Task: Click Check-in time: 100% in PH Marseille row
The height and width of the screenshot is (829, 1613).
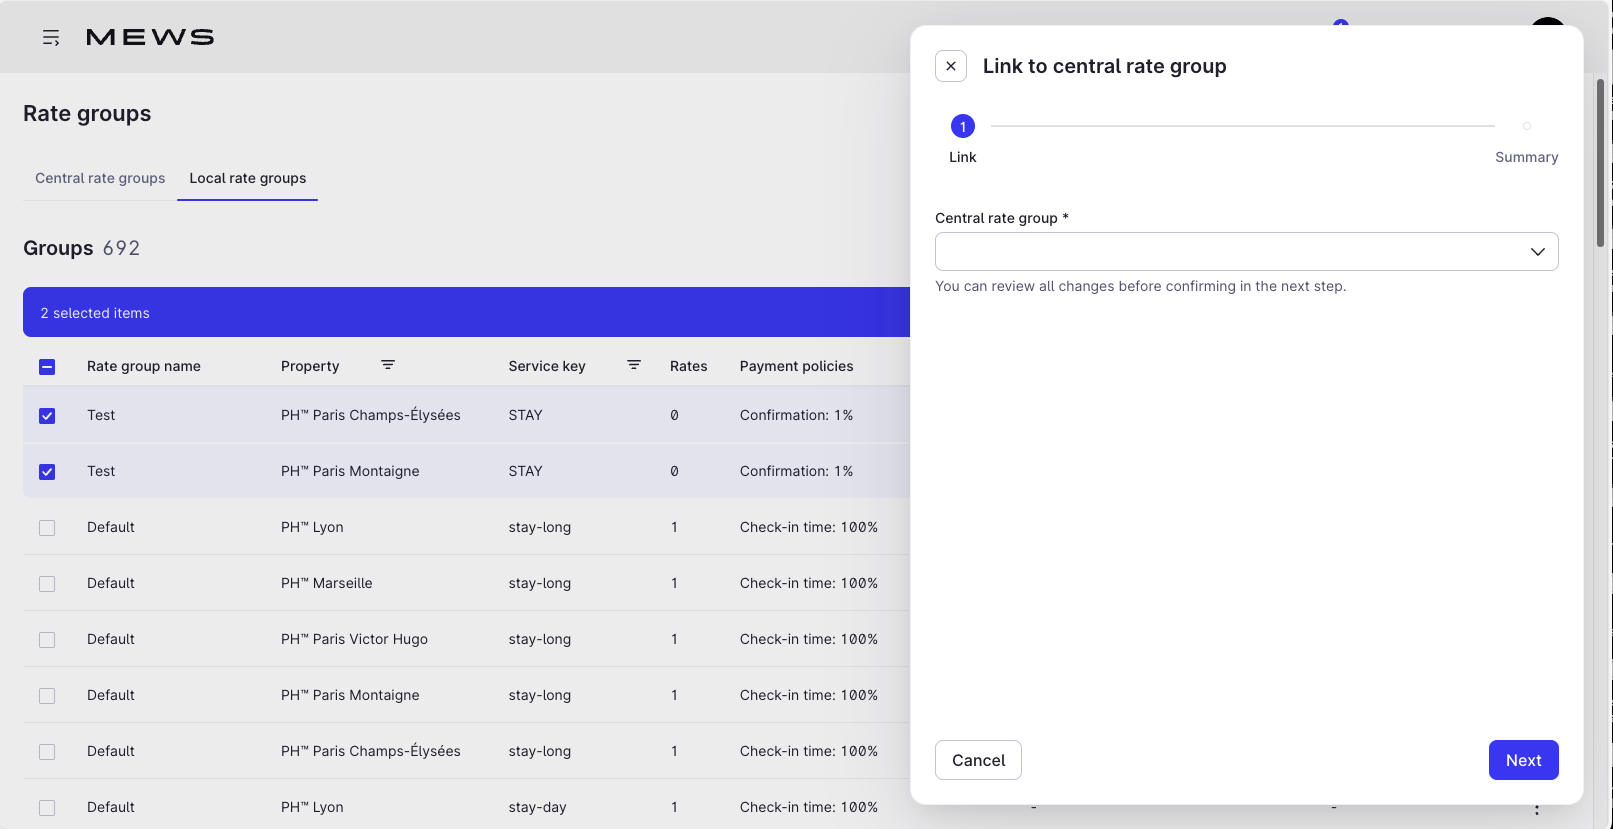Action: coord(809,583)
